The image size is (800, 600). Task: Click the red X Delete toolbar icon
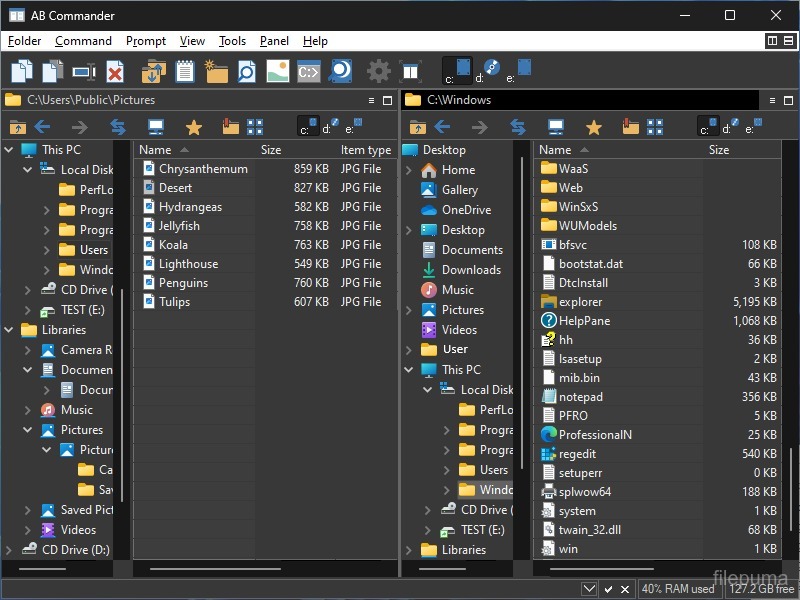point(115,71)
